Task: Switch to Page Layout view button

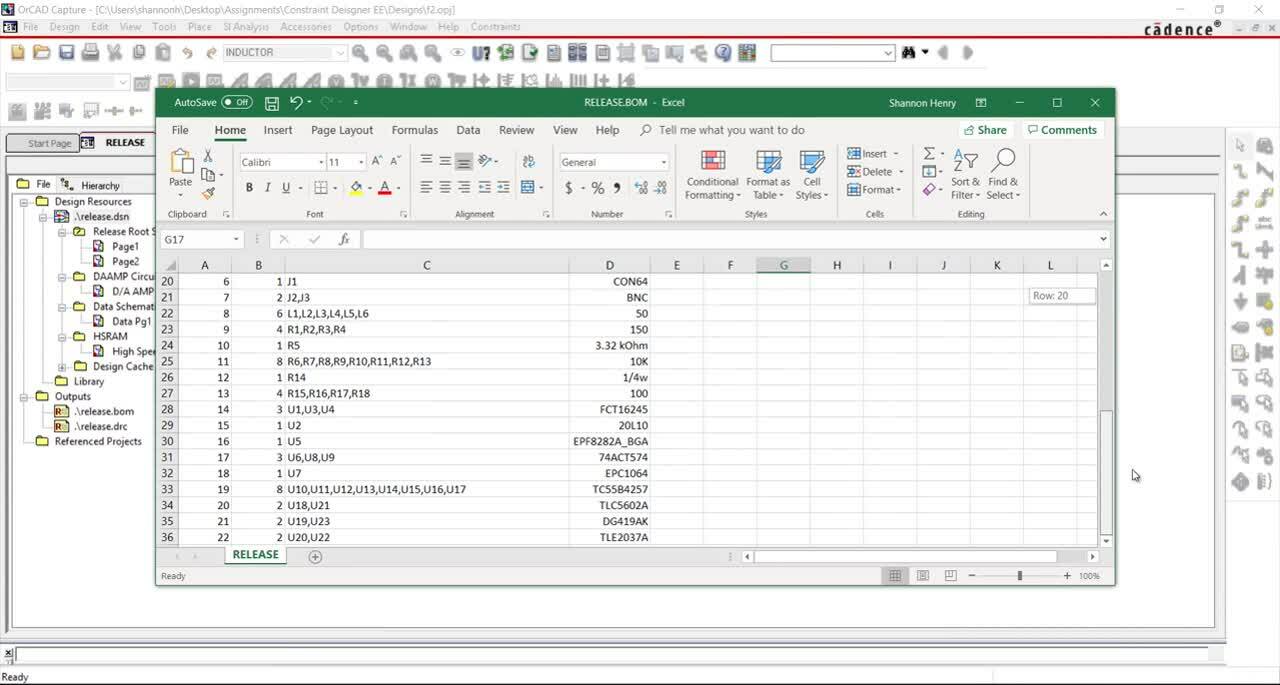Action: click(923, 576)
